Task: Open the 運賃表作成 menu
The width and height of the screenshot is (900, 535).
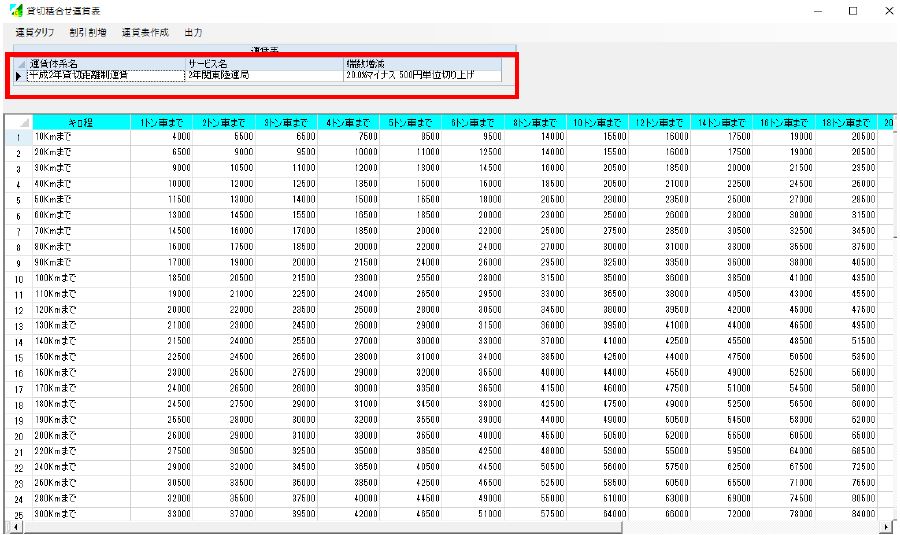Action: click(x=145, y=33)
